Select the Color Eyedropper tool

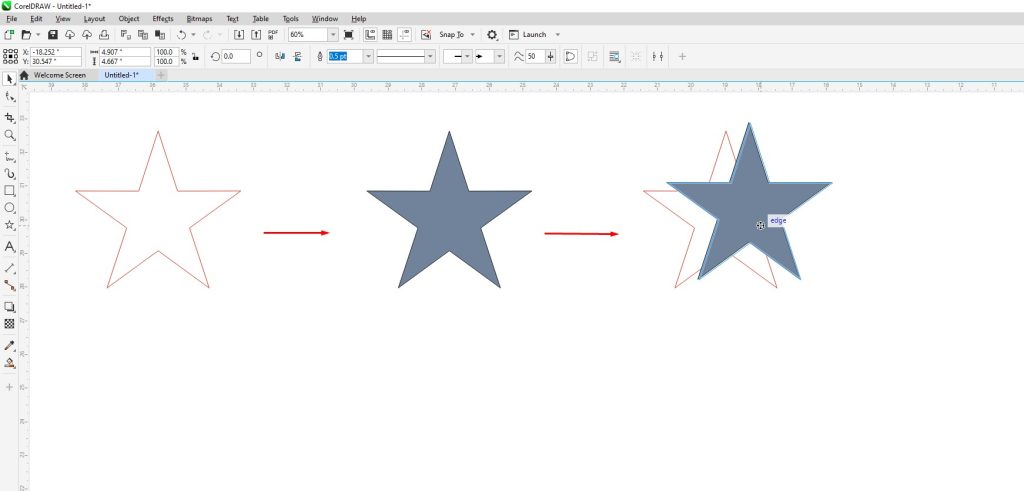pos(10,345)
